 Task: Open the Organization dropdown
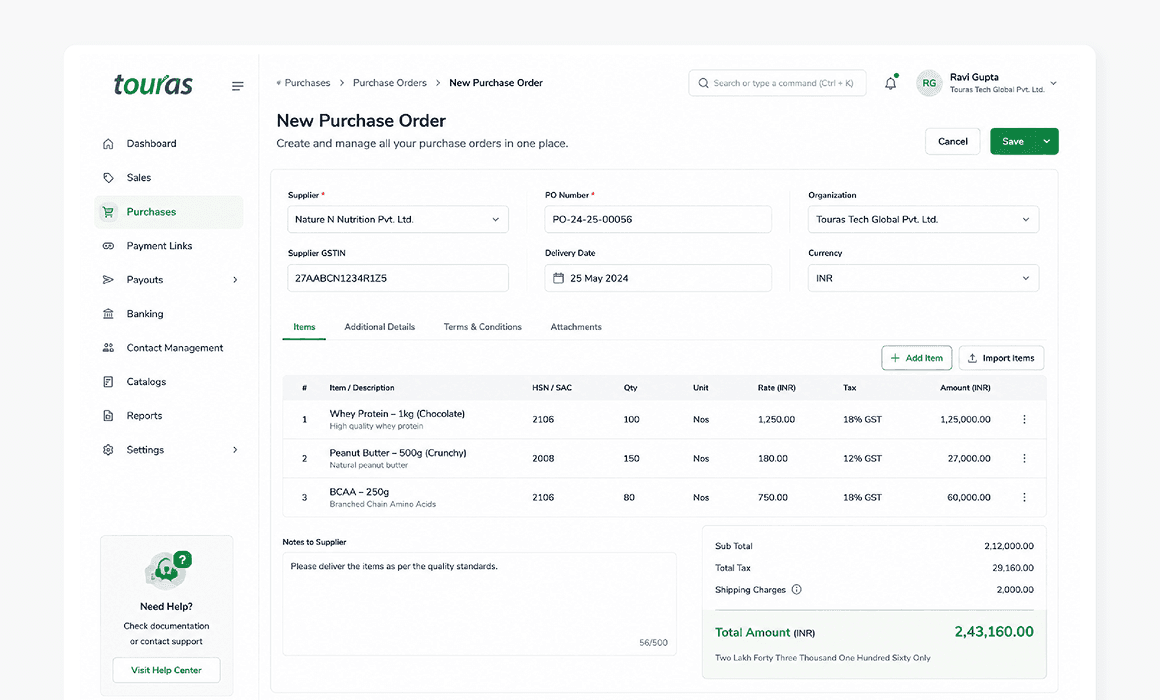[923, 220]
